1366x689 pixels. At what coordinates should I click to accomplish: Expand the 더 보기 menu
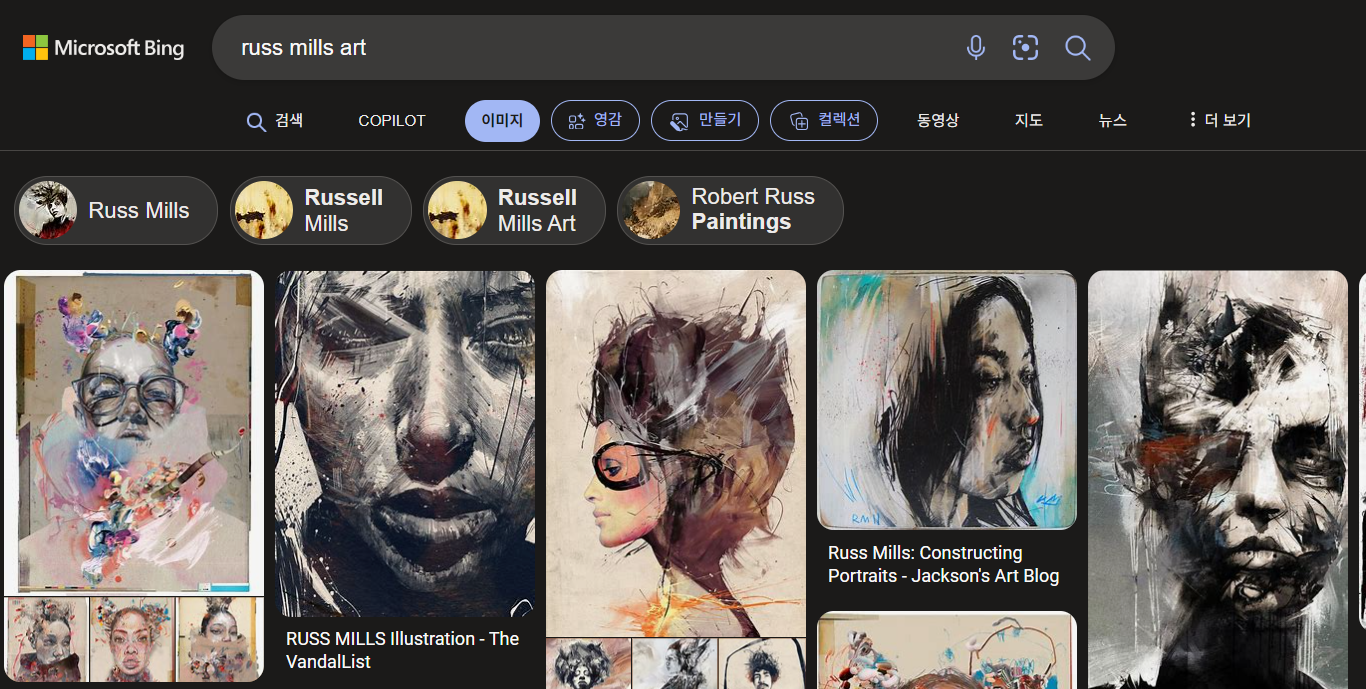click(x=1219, y=121)
